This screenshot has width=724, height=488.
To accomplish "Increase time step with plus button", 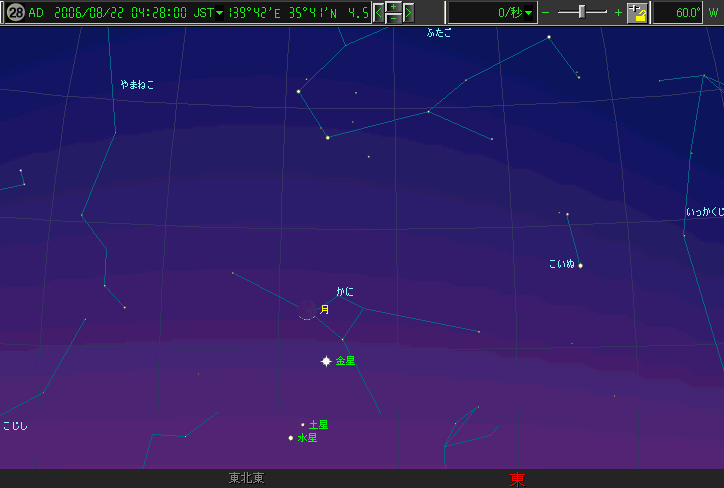I will [393, 7].
